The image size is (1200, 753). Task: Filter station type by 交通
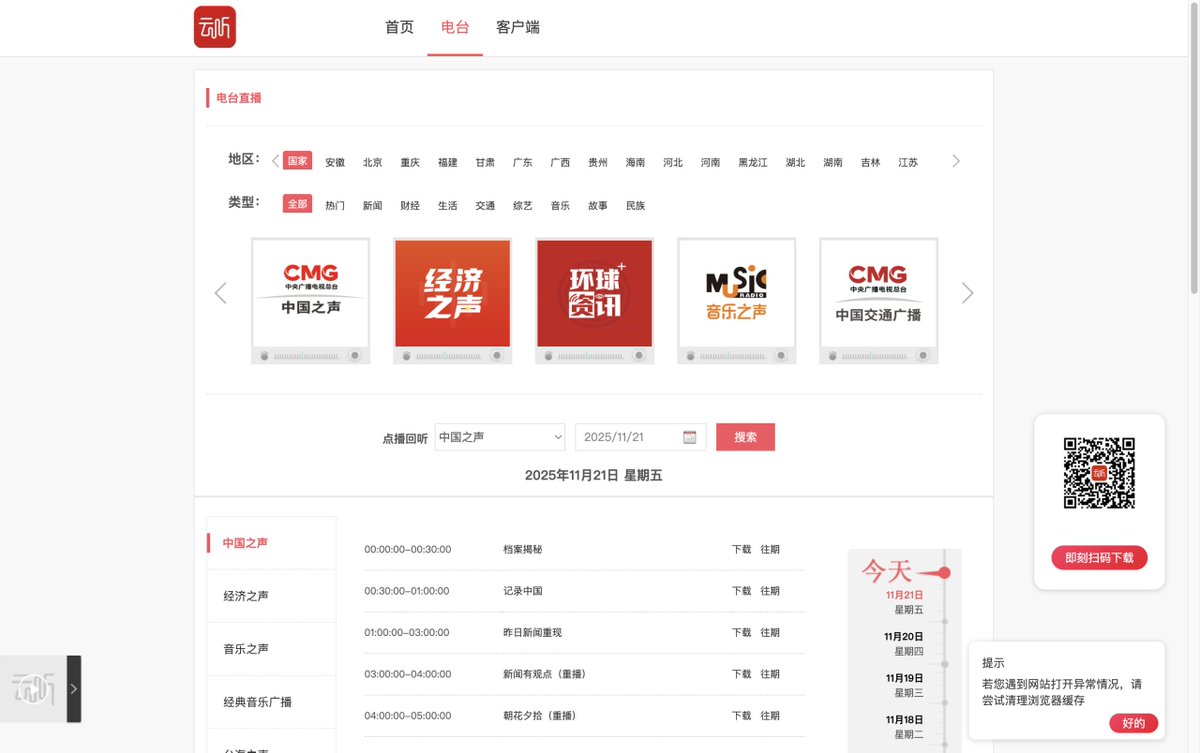coord(485,205)
